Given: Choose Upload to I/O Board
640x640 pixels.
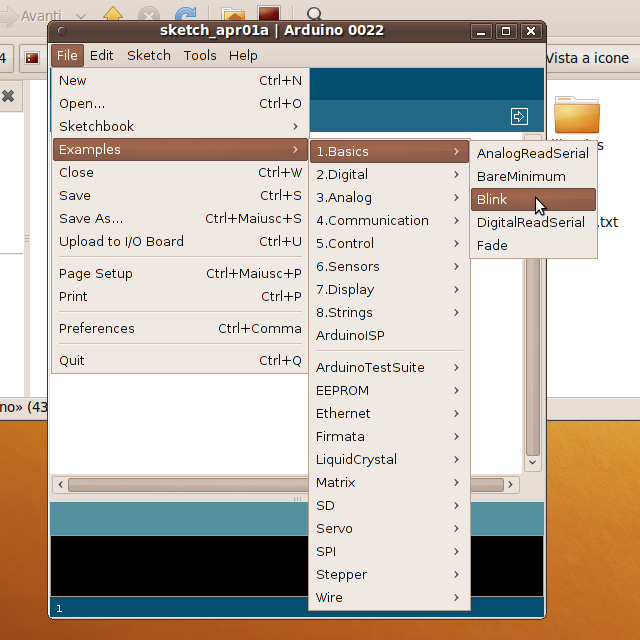Looking at the screenshot, I should point(180,241).
